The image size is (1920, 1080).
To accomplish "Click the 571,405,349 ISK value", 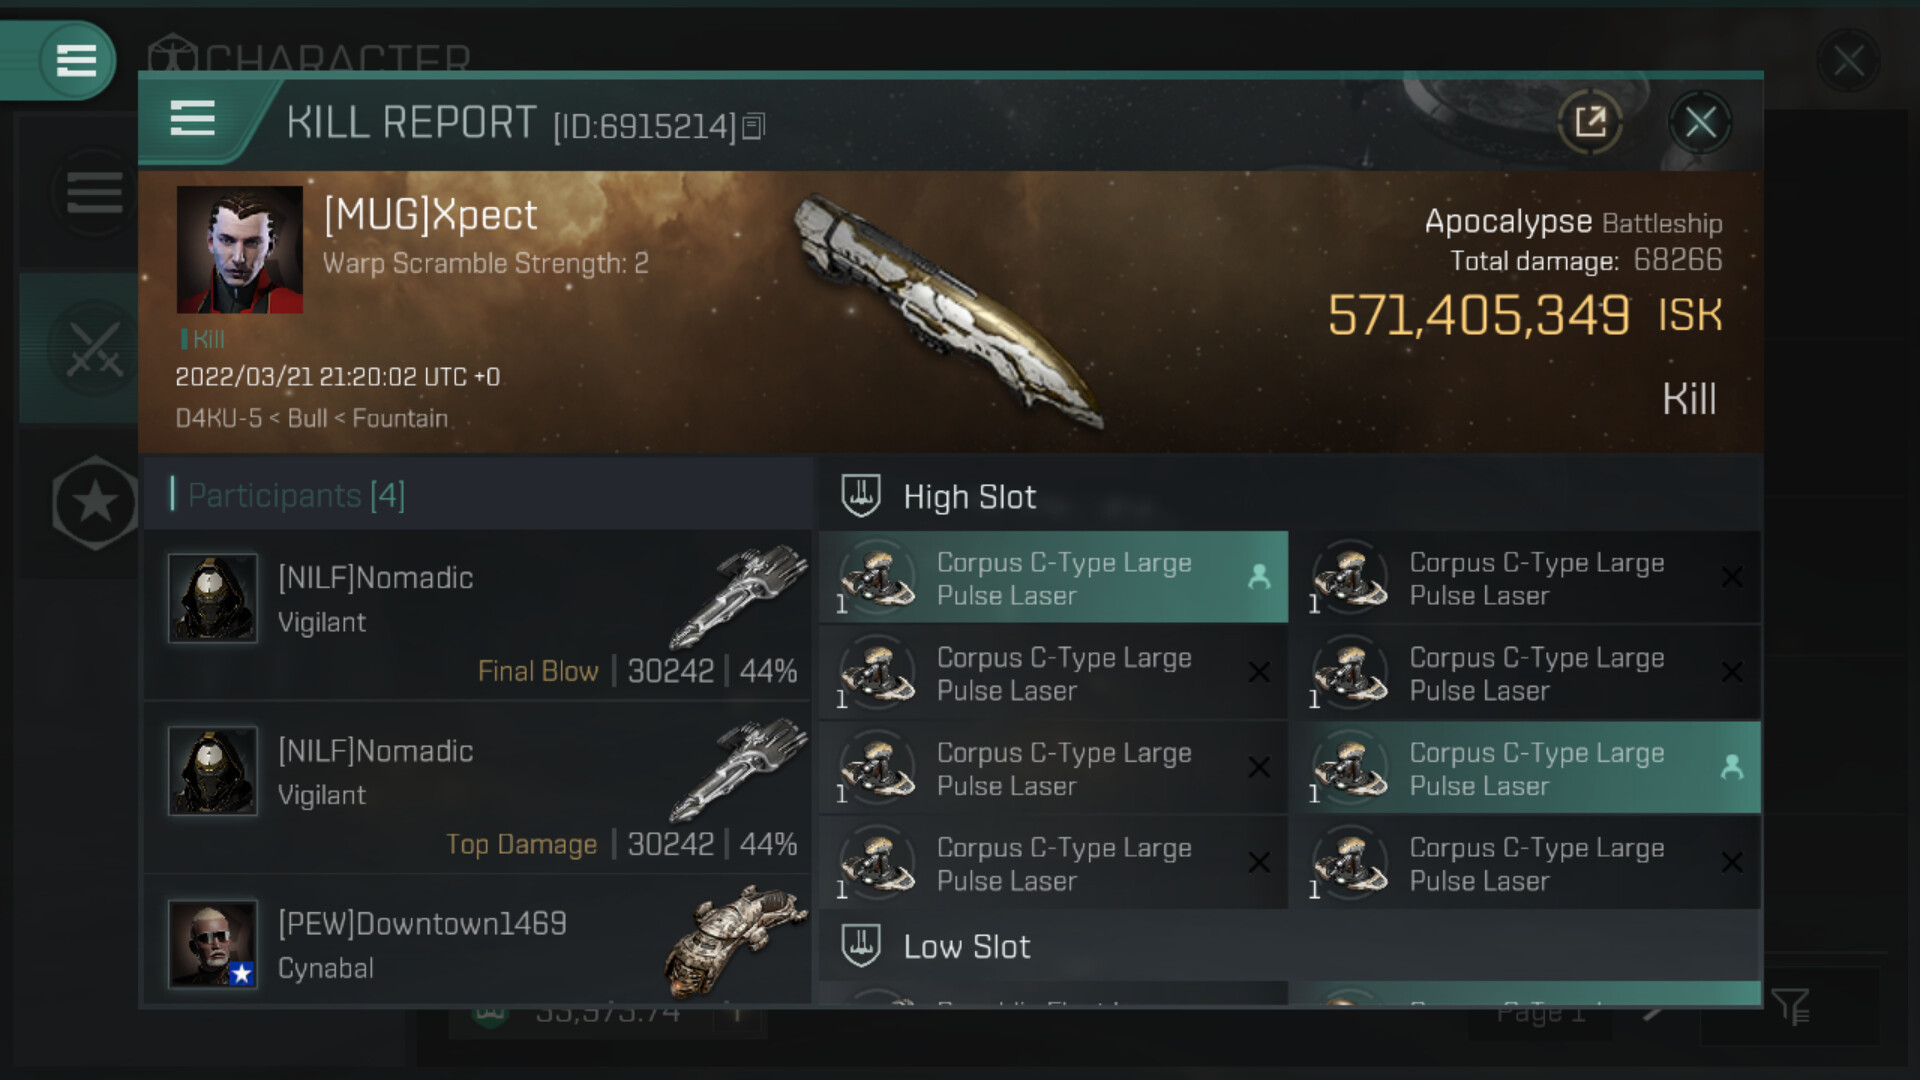I will tap(1478, 315).
